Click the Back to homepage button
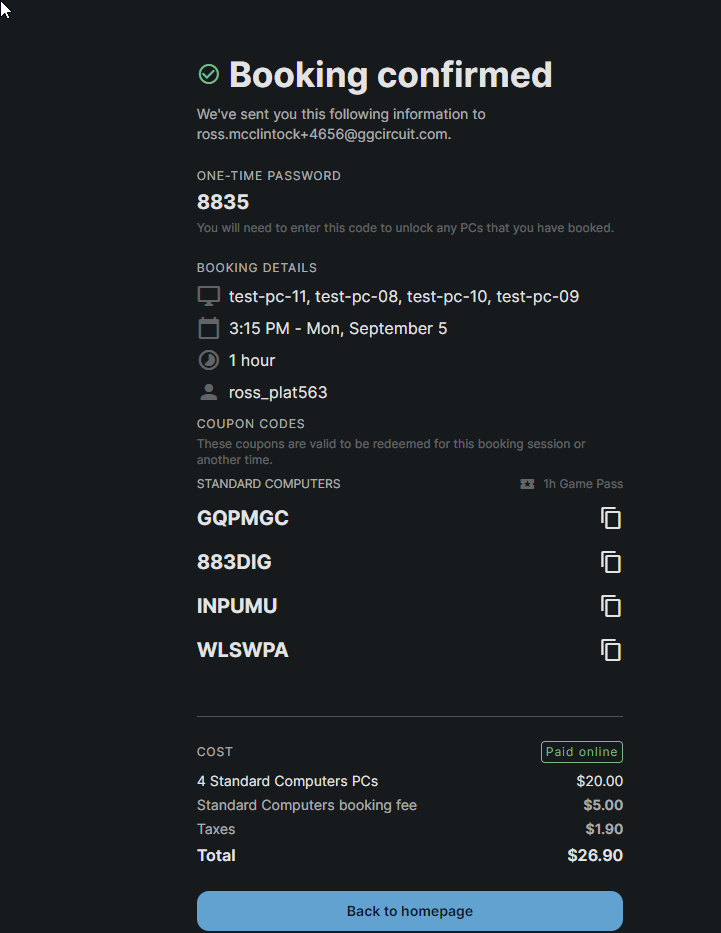The width and height of the screenshot is (721, 933). coord(409,911)
